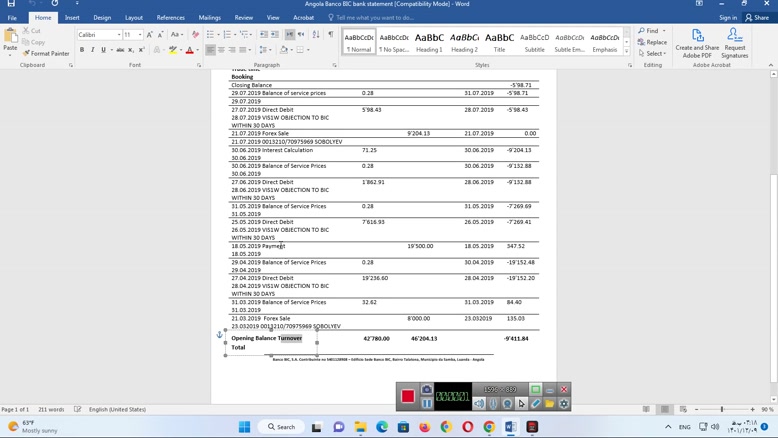Apply italic formatting
778x438 pixels.
(93, 50)
